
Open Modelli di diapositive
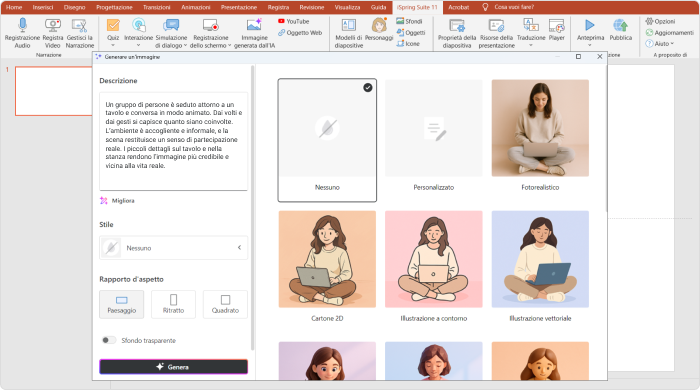coord(349,33)
